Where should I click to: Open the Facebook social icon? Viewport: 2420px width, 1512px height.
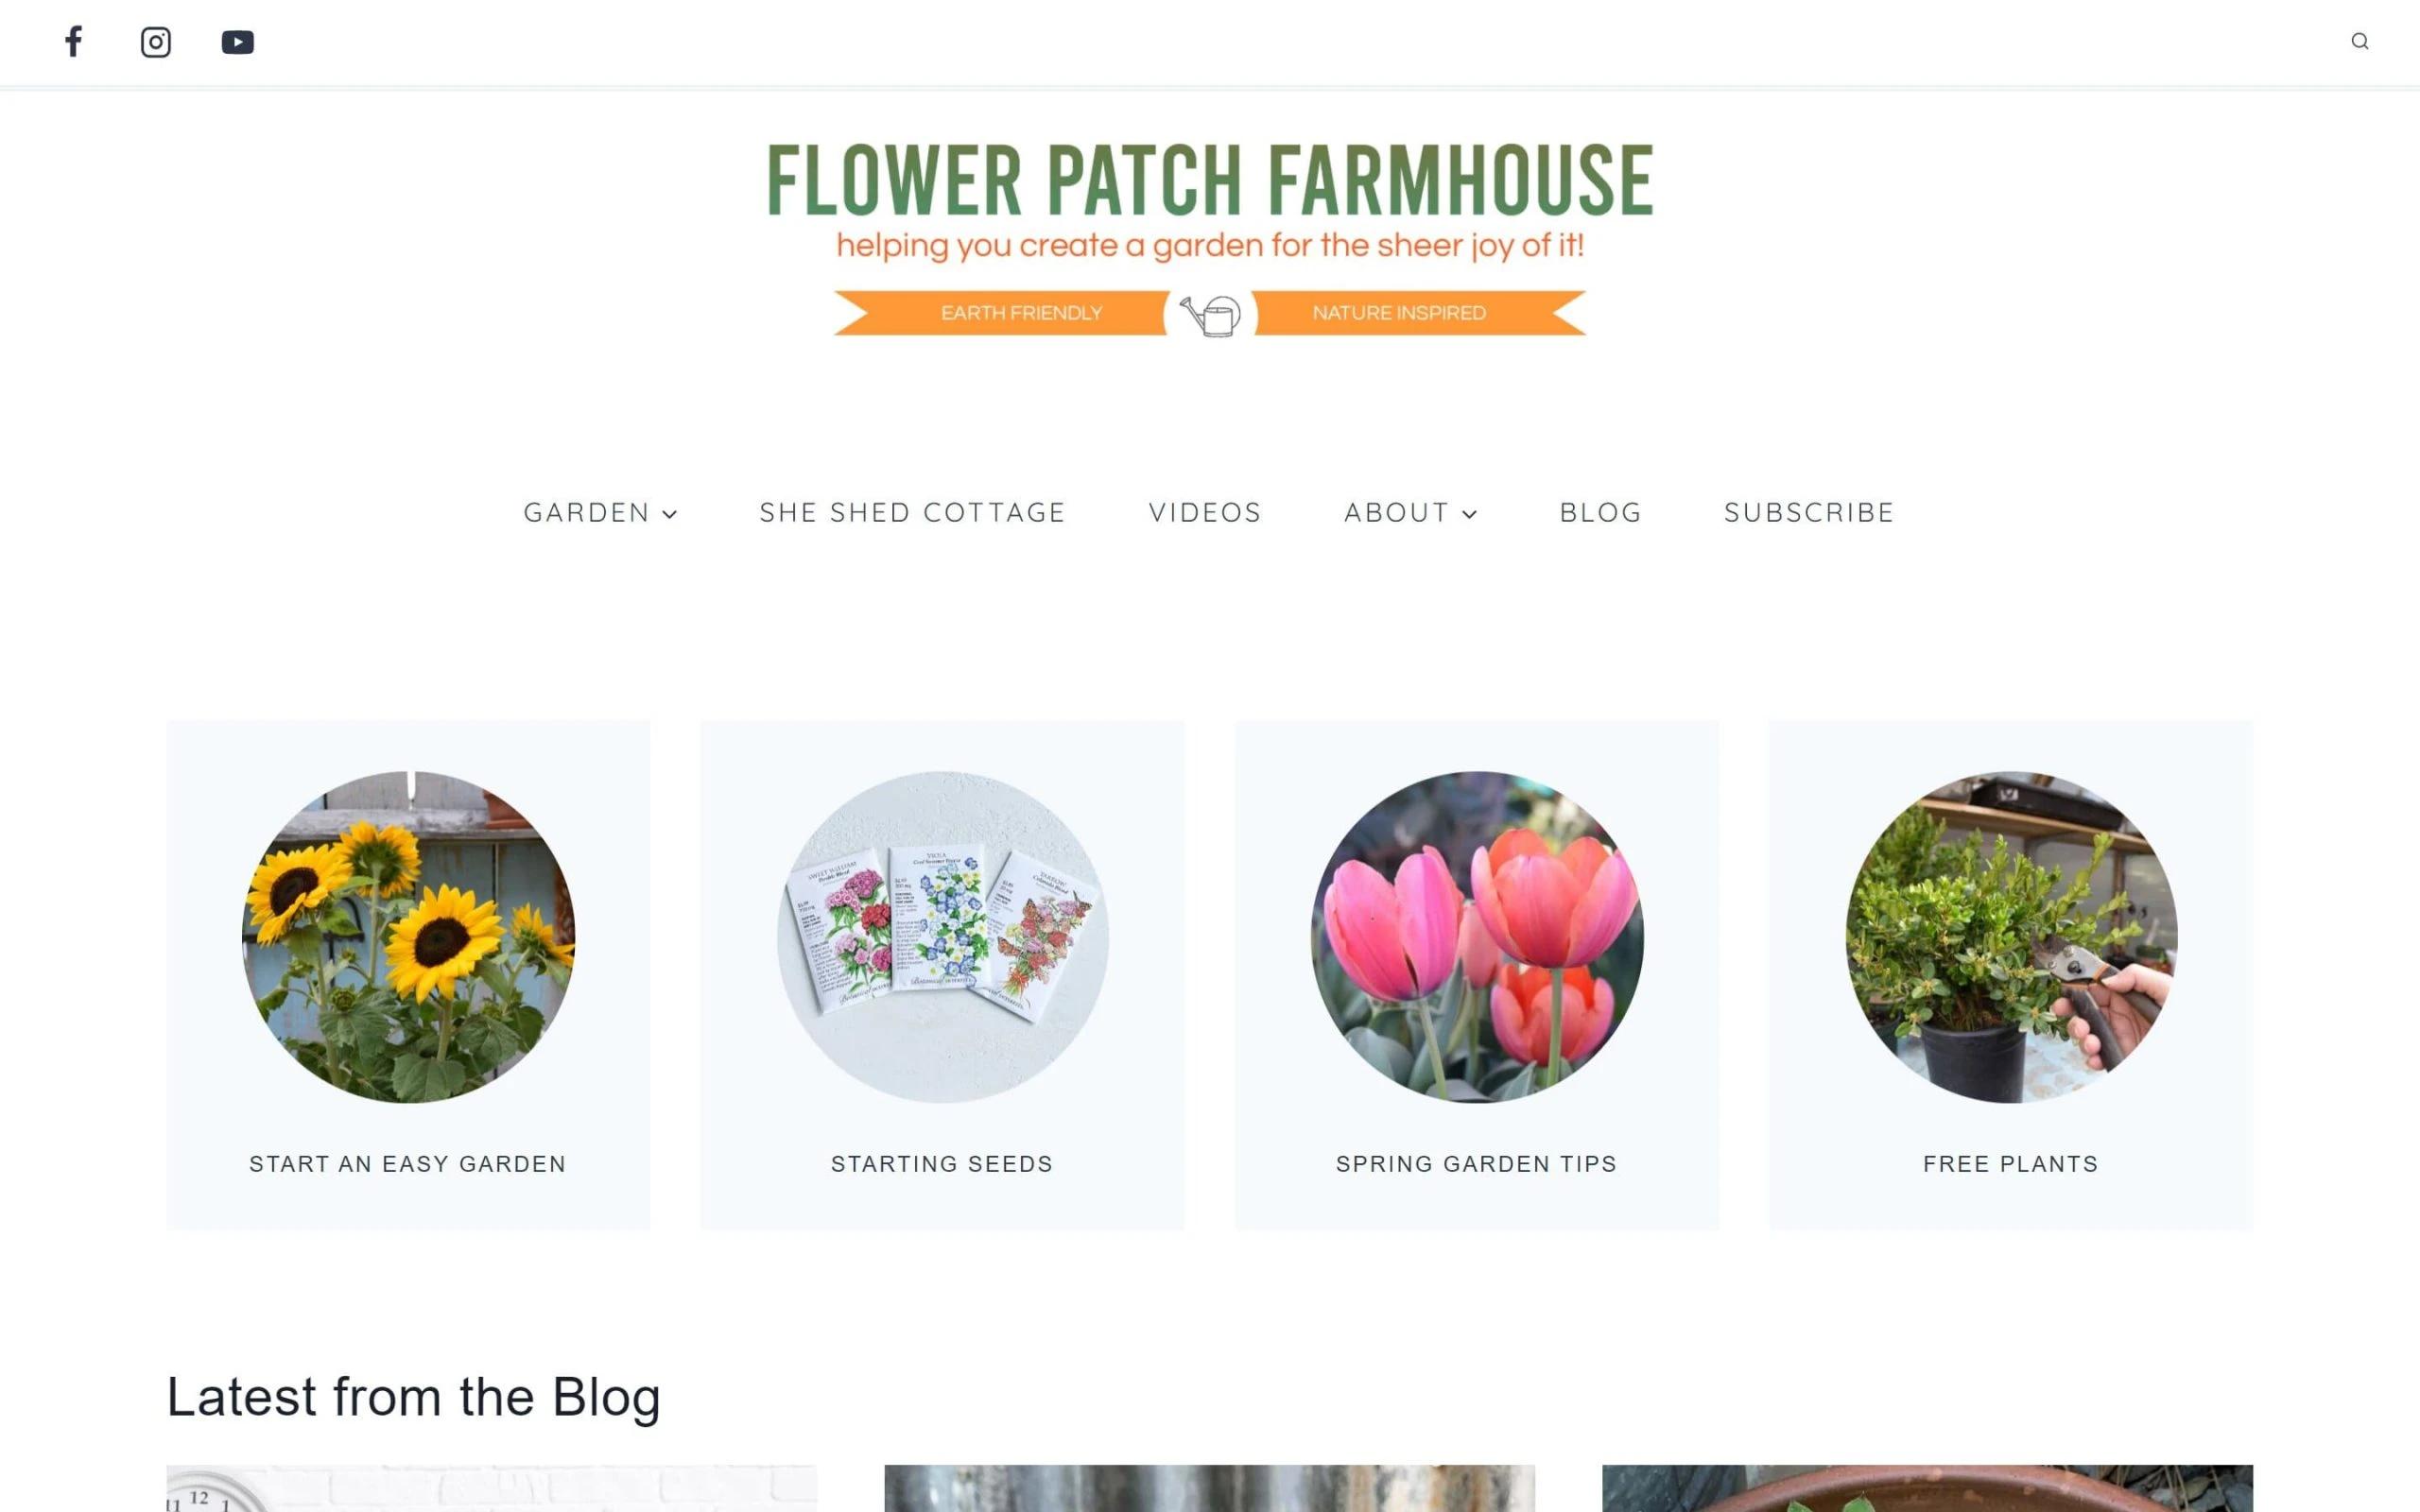coord(73,42)
